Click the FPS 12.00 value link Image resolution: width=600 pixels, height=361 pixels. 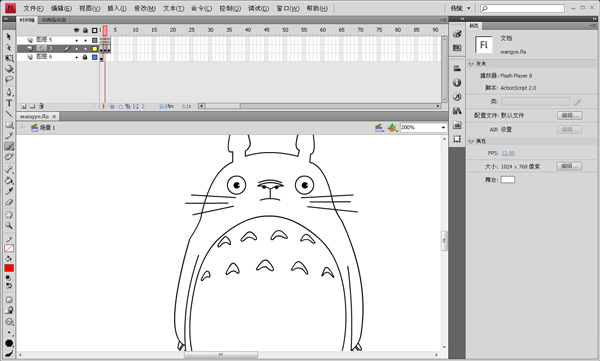[508, 153]
